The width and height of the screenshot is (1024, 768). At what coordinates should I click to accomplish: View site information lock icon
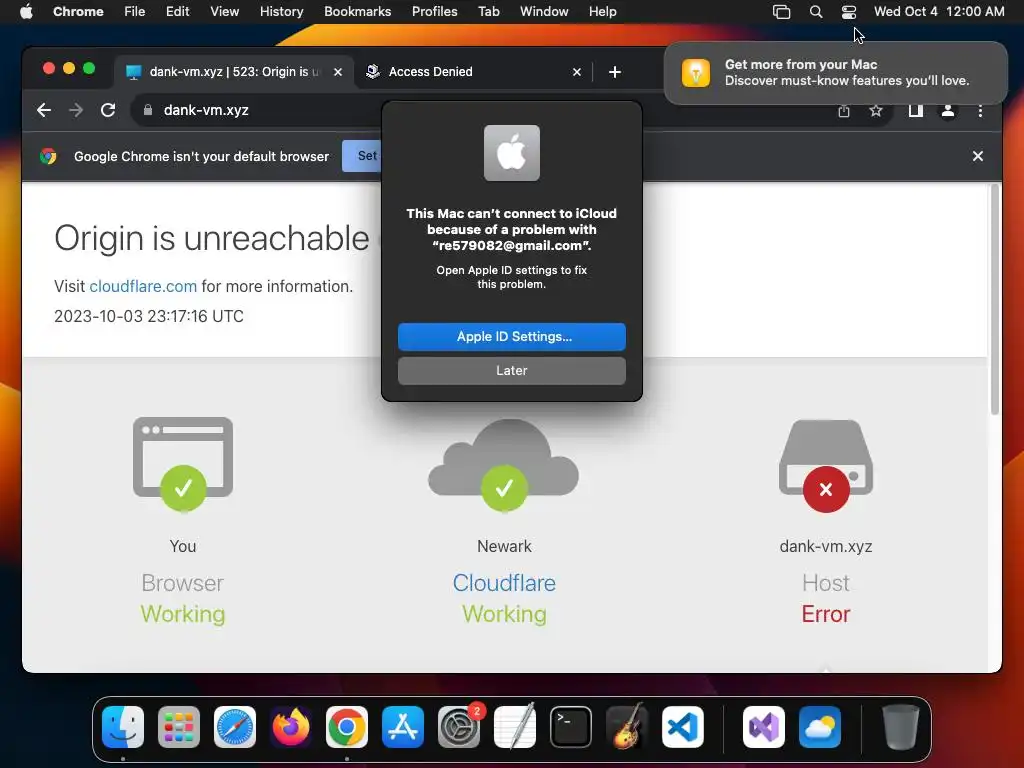tap(148, 110)
